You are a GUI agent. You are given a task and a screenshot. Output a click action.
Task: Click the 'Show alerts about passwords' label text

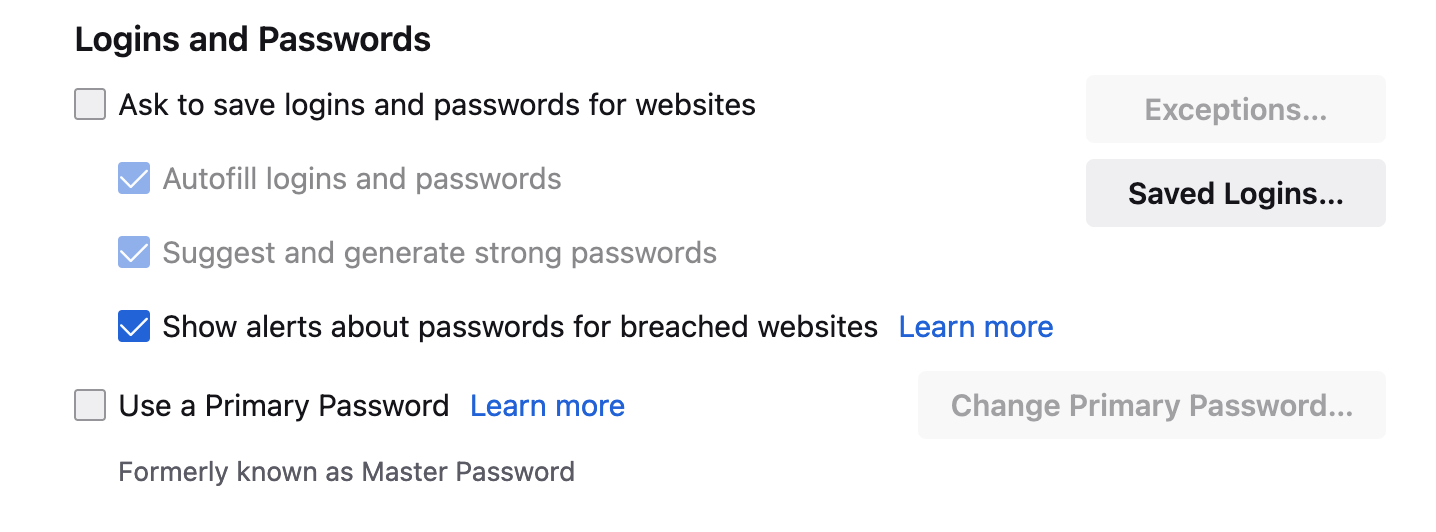[x=346, y=326]
